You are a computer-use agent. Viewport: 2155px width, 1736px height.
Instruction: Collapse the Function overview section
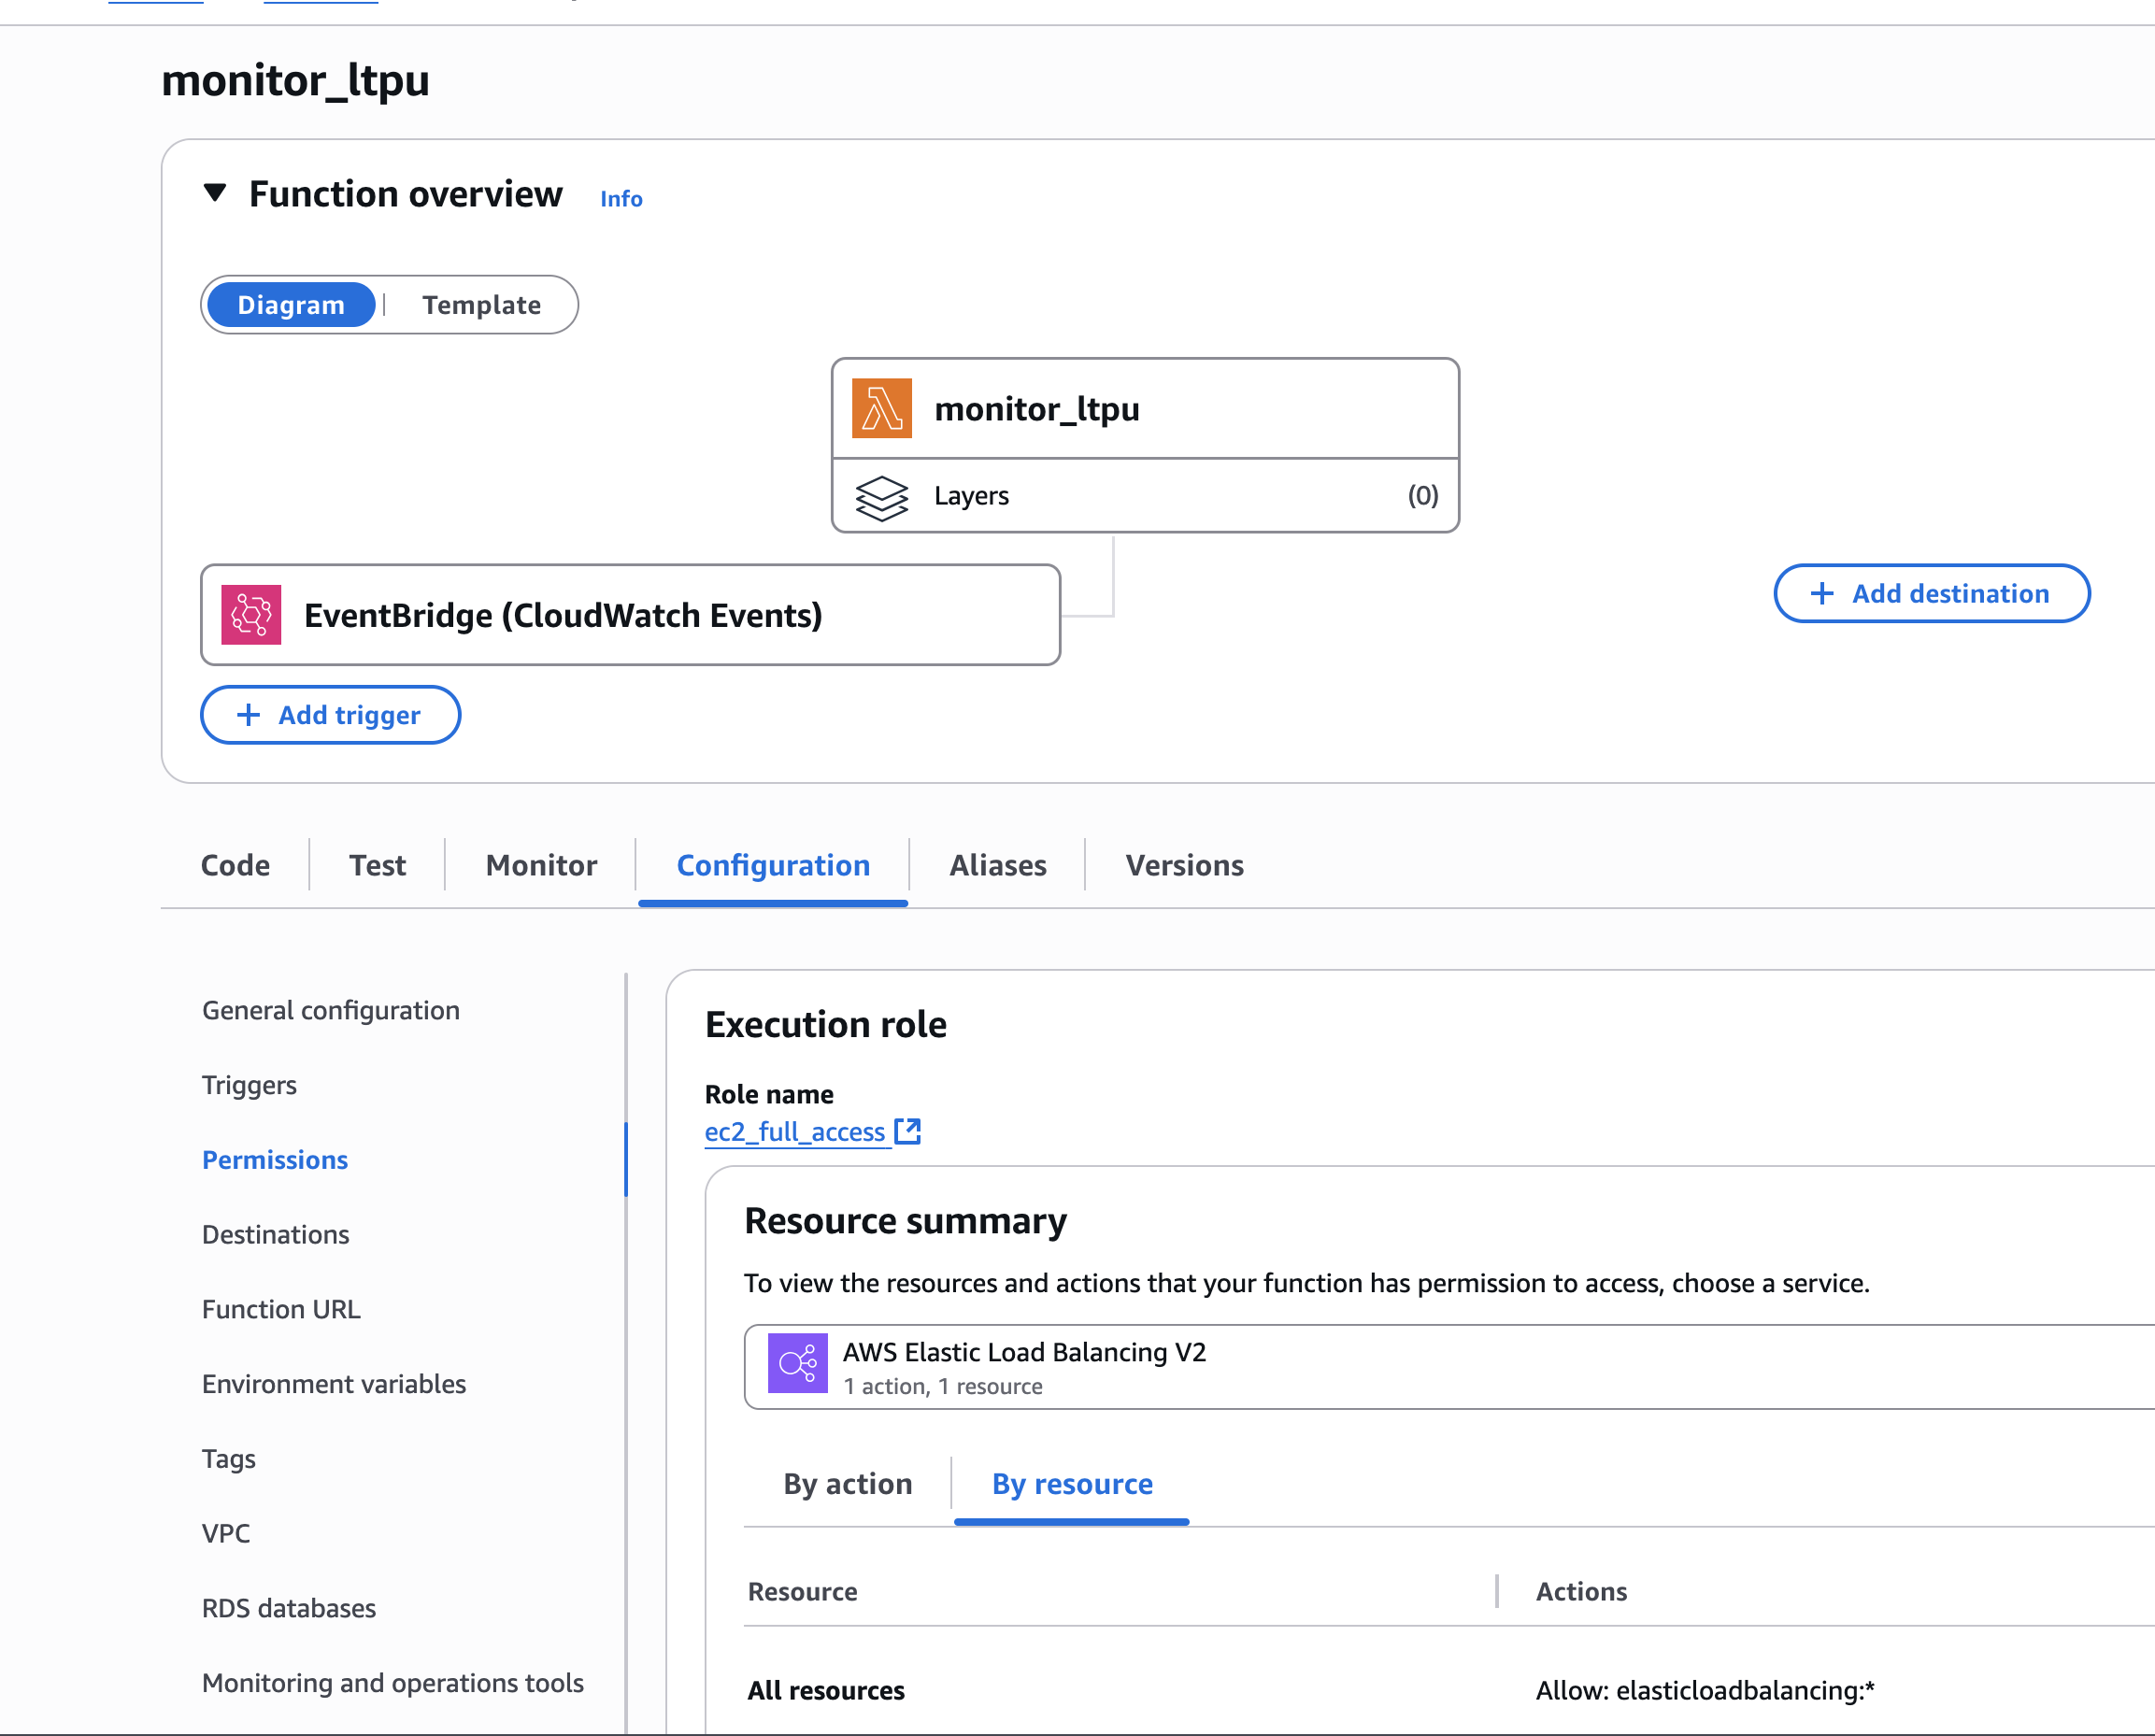[x=215, y=193]
